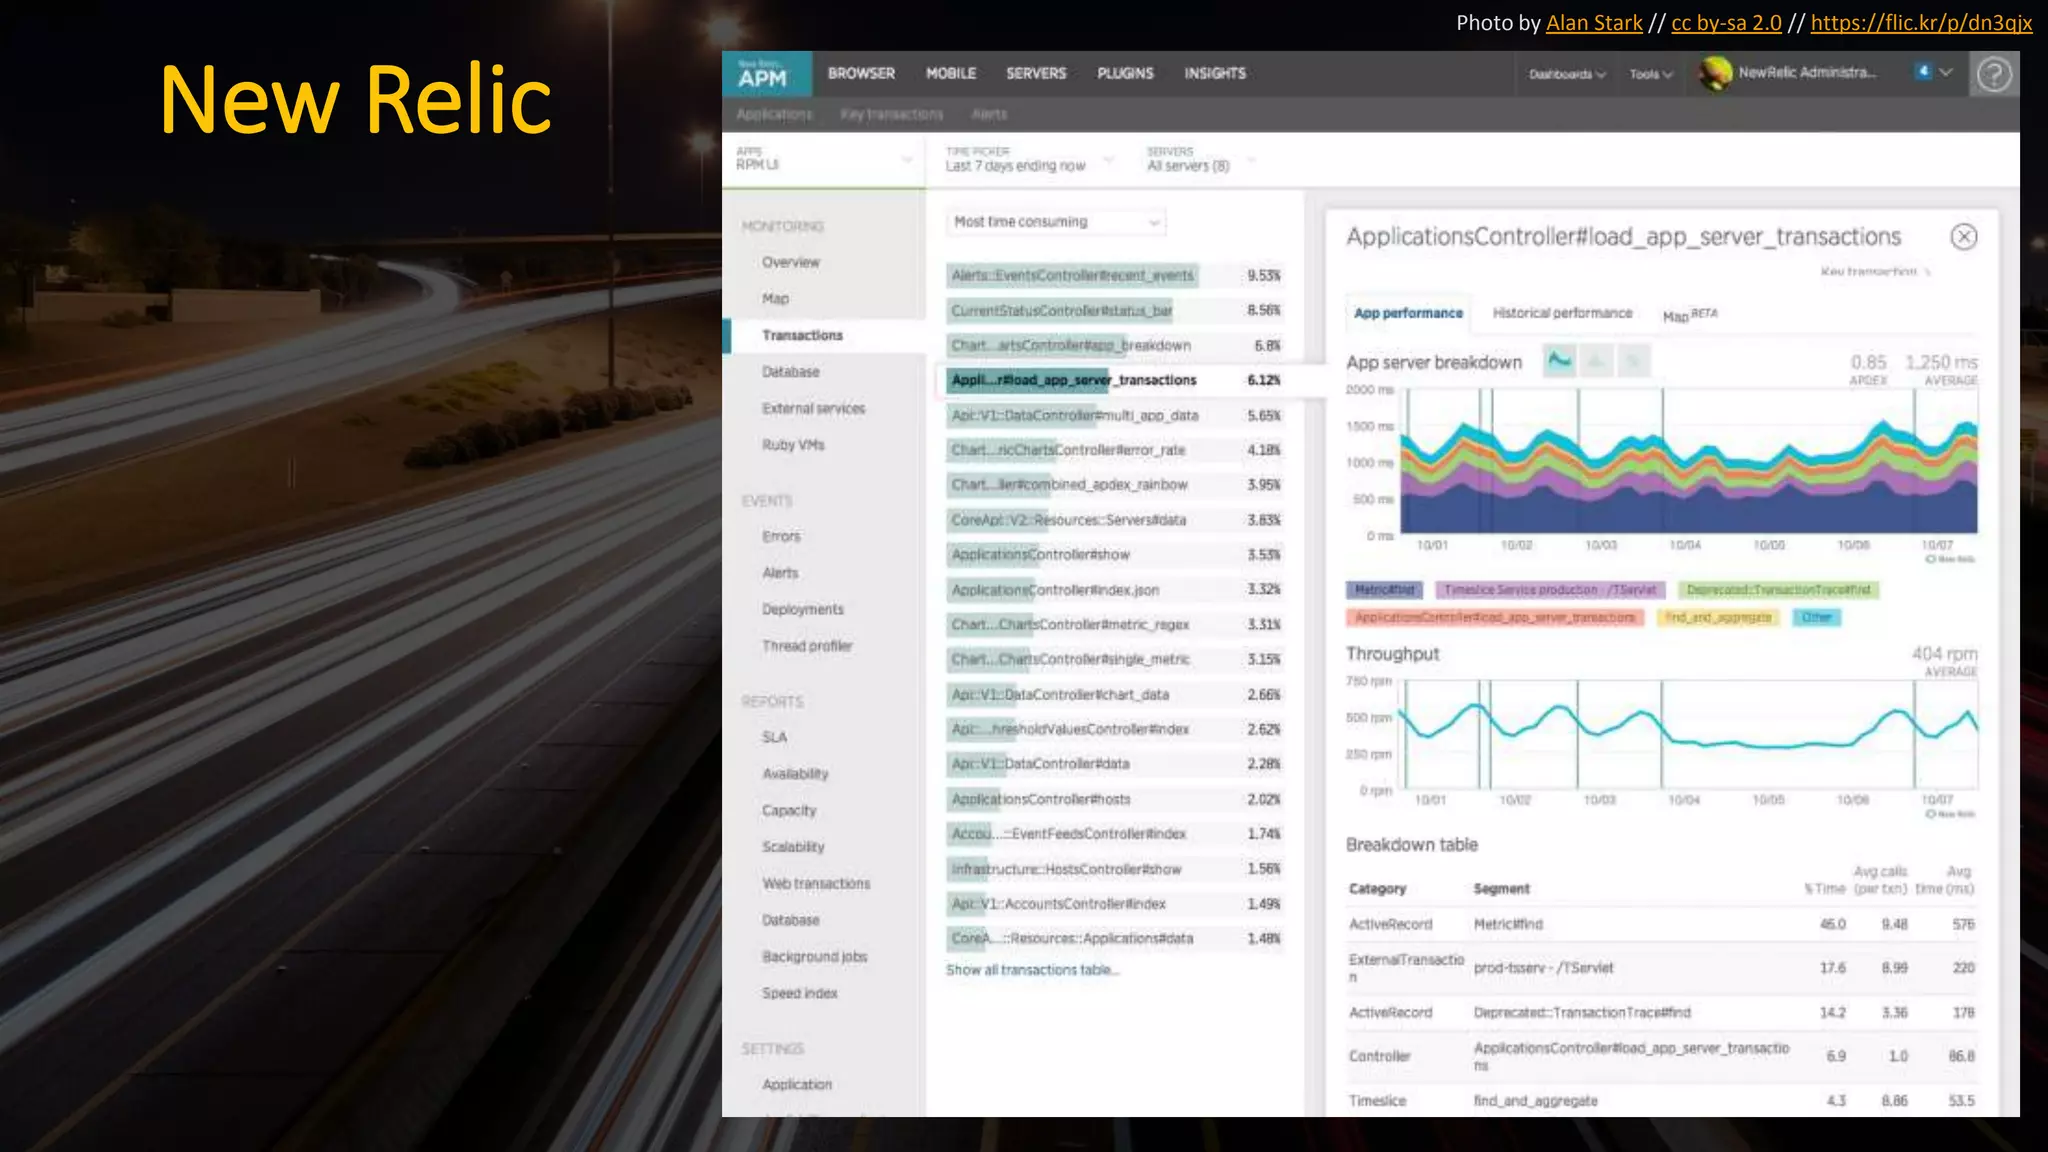Select the CurrentStatusController#status_bar transaction
Screen dimensions: 2048x1152
click(1115, 311)
